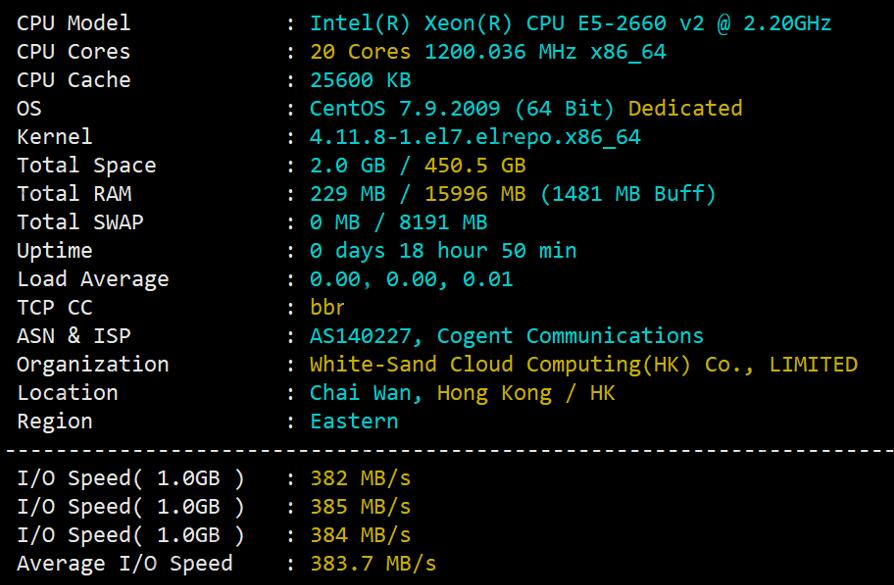Click the '382 MB/s' I/O speed value
The width and height of the screenshot is (894, 585).
coord(360,478)
